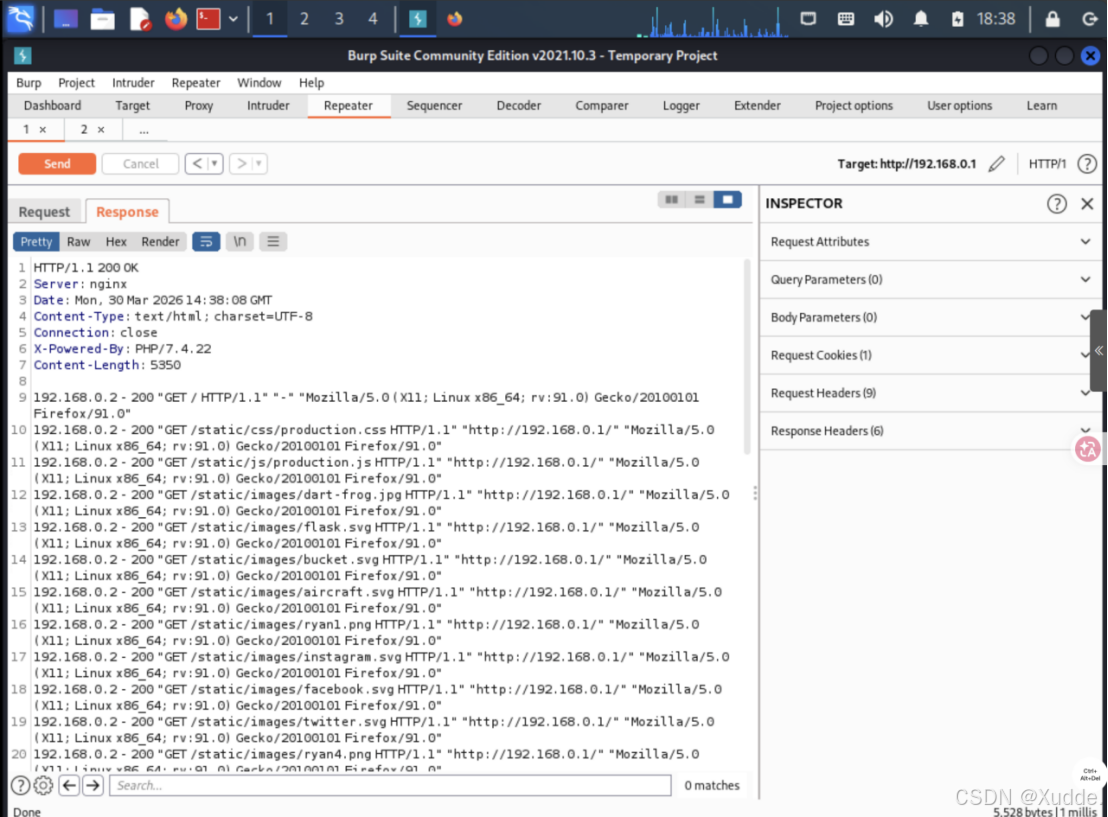The image size is (1108, 817).
Task: Open the file manager from the panel
Action: click(102, 19)
